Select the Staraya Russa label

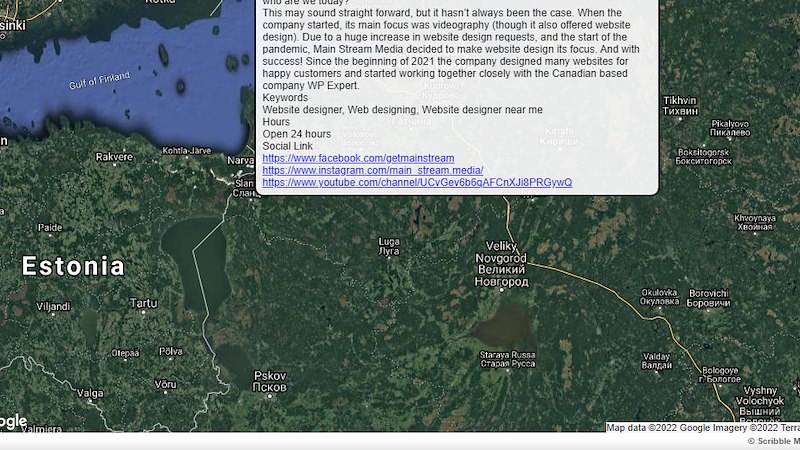click(x=509, y=358)
